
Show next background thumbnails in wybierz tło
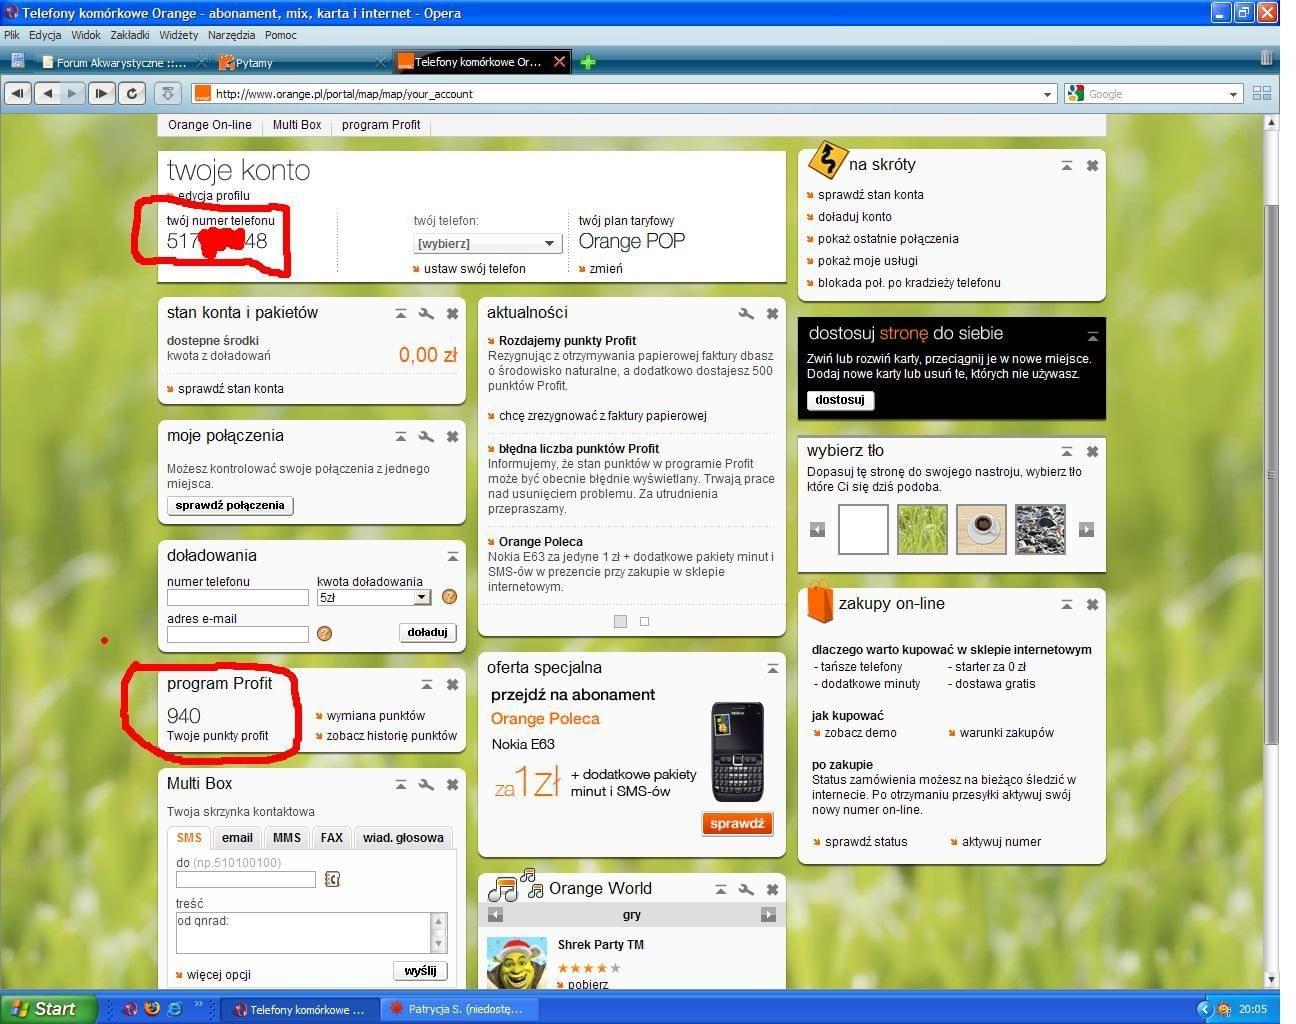click(x=1087, y=530)
